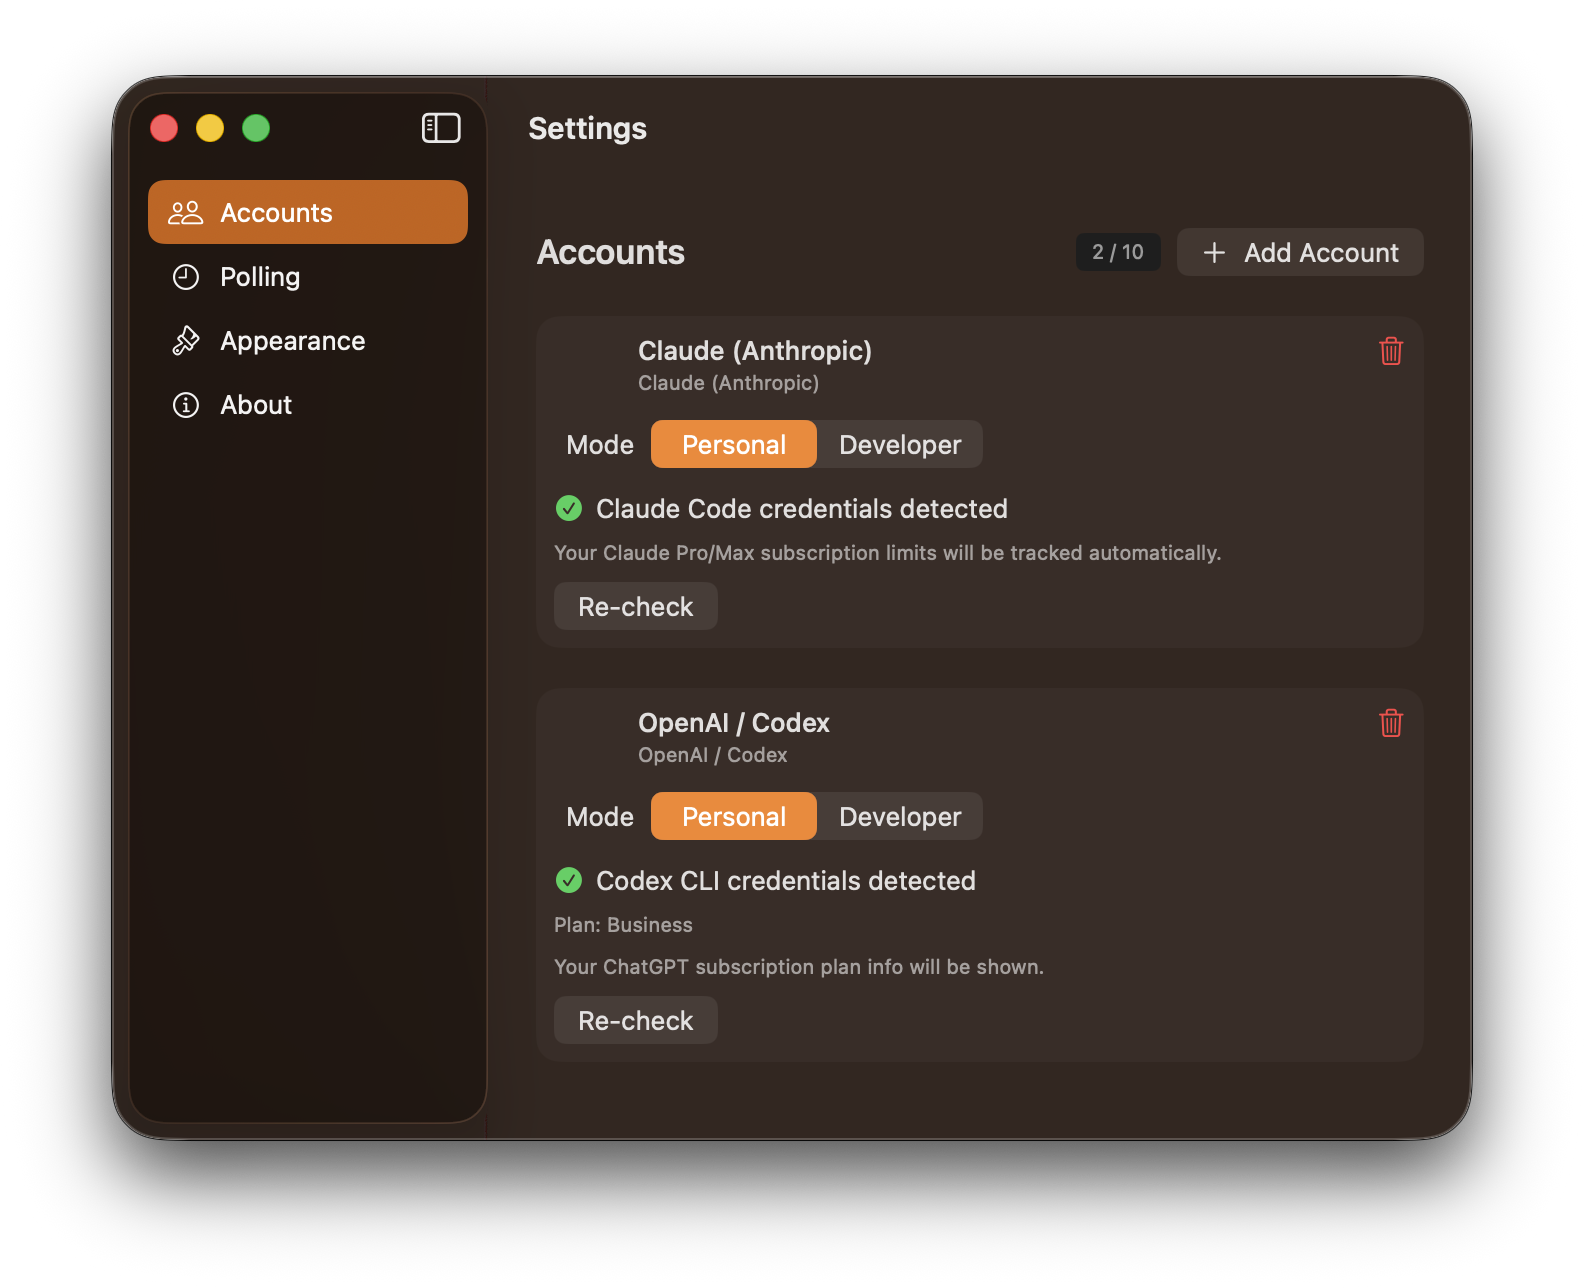
Task: Click the Appearance paintbrush icon in sidebar
Action: click(x=186, y=341)
